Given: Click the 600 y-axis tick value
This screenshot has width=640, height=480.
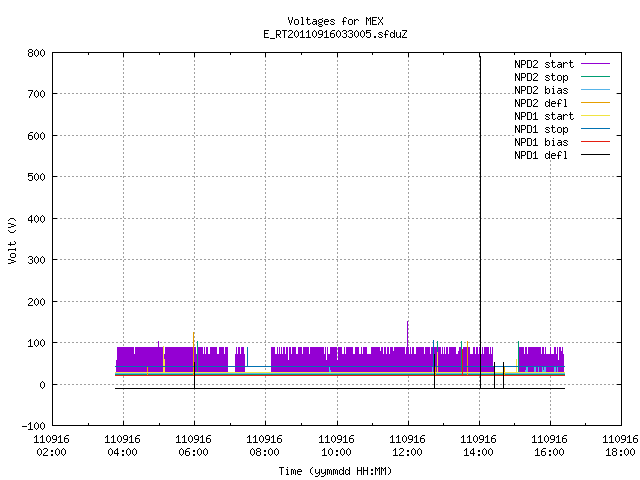Looking at the screenshot, I should (x=36, y=136).
